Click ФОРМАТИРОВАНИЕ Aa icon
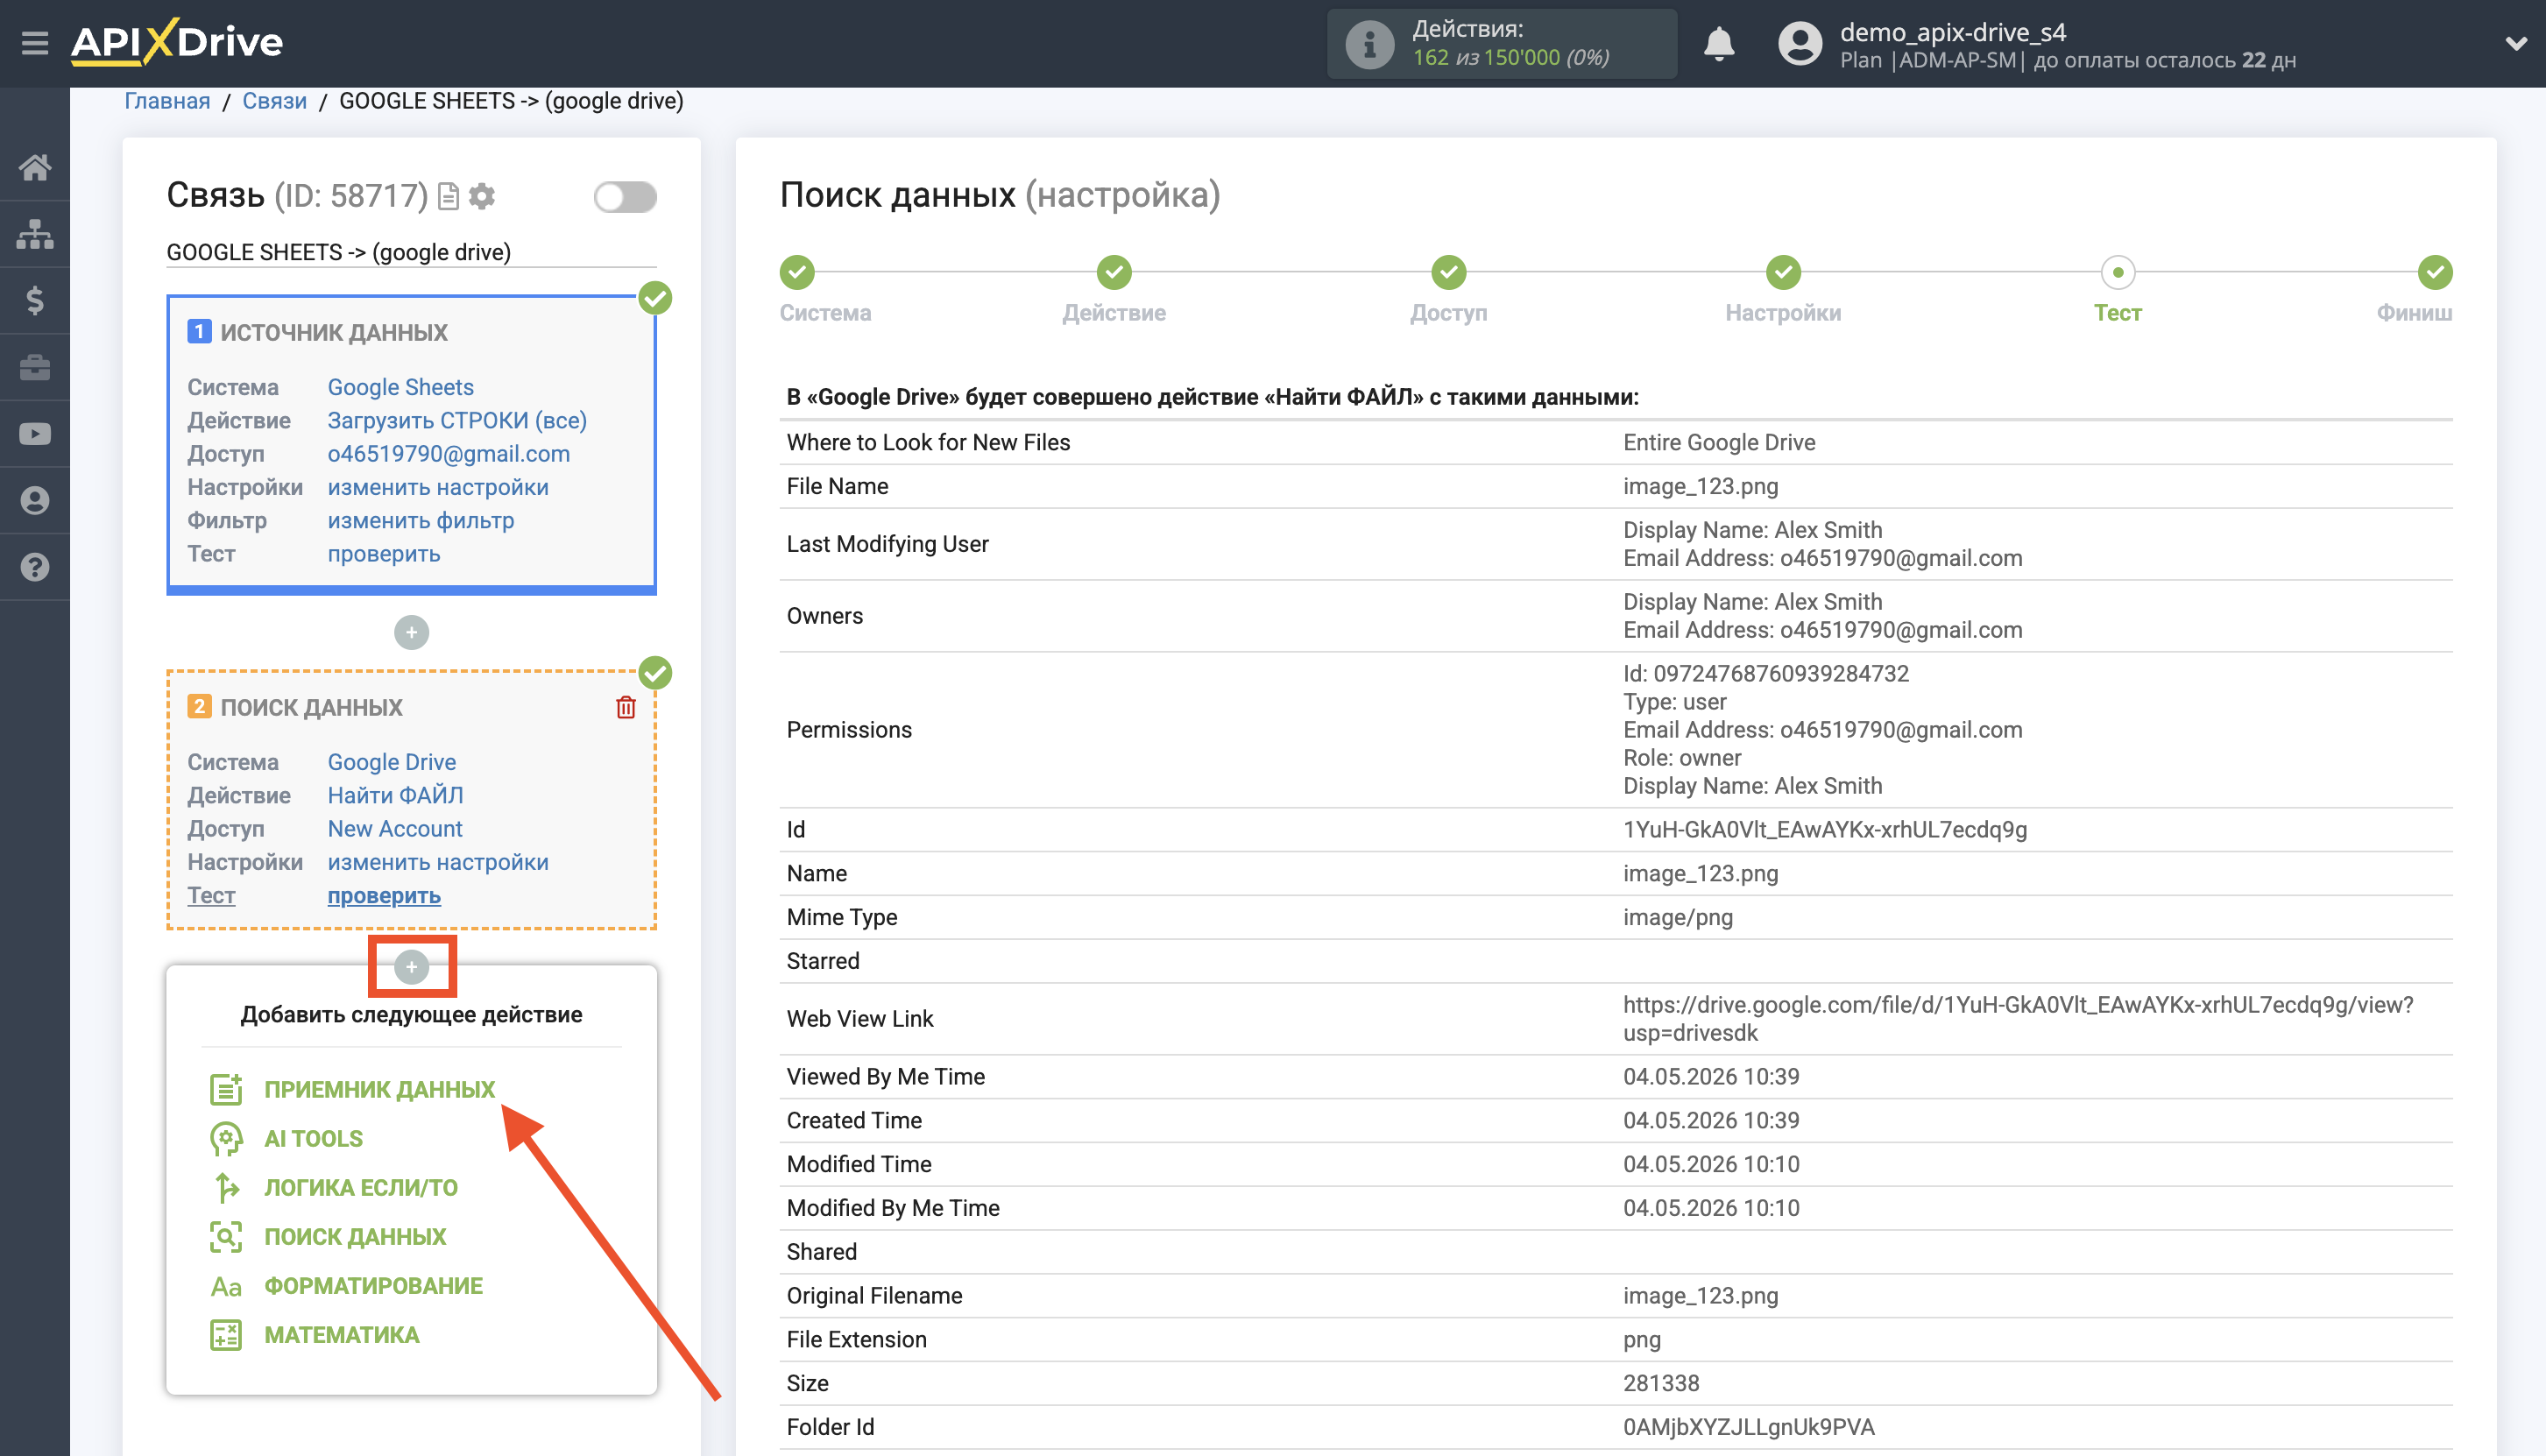Screen dimensions: 2546x1456 click(226, 1286)
